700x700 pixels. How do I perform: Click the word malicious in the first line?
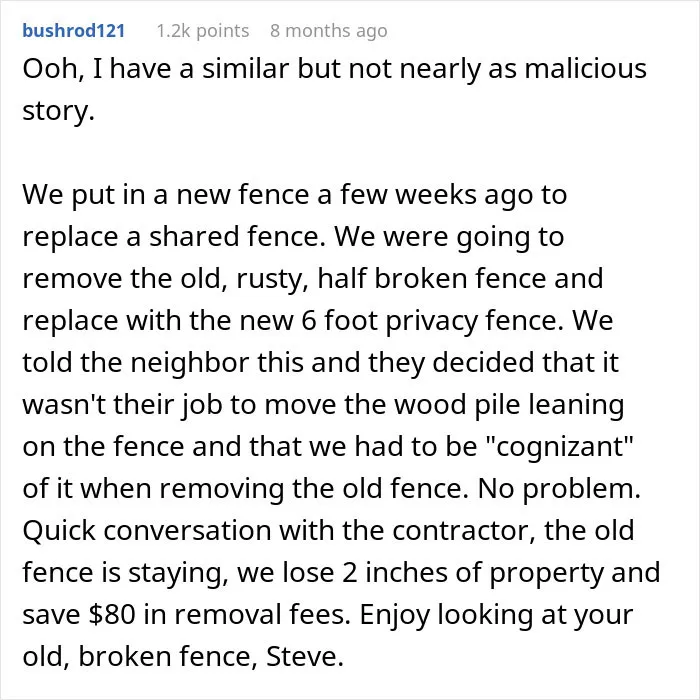(585, 69)
